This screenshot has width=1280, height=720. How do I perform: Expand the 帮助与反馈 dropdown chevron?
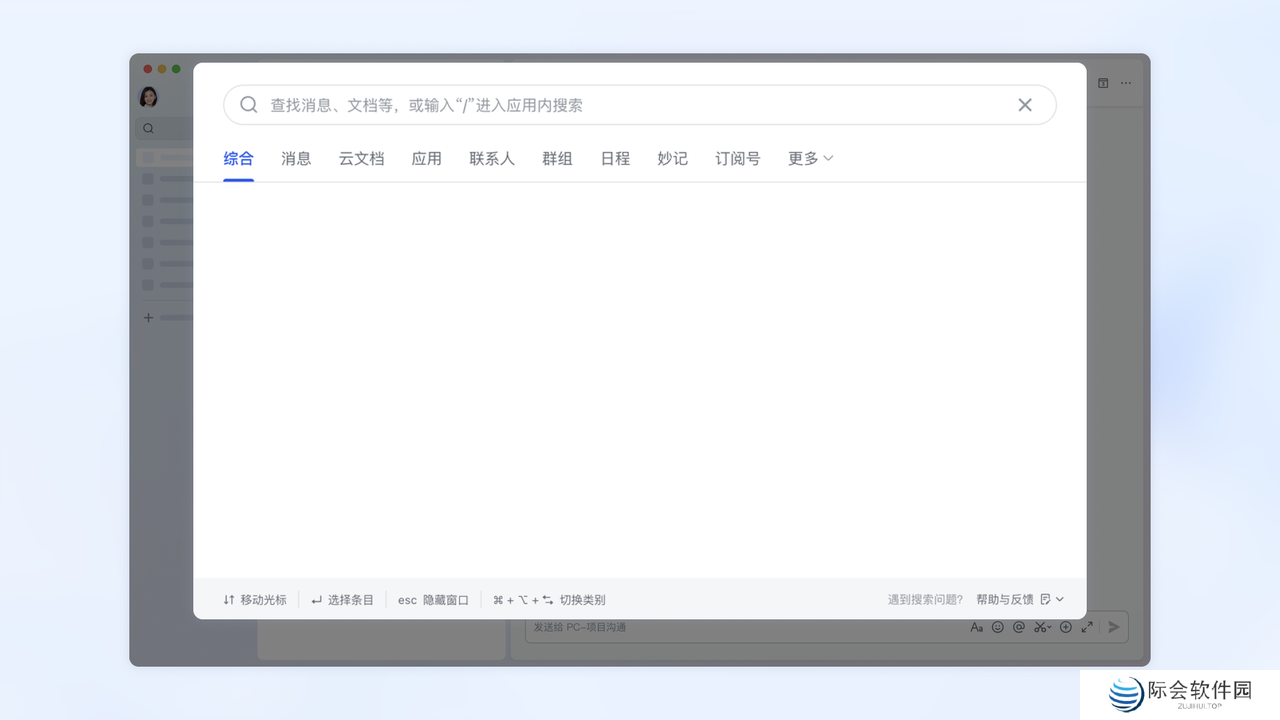pyautogui.click(x=1060, y=600)
